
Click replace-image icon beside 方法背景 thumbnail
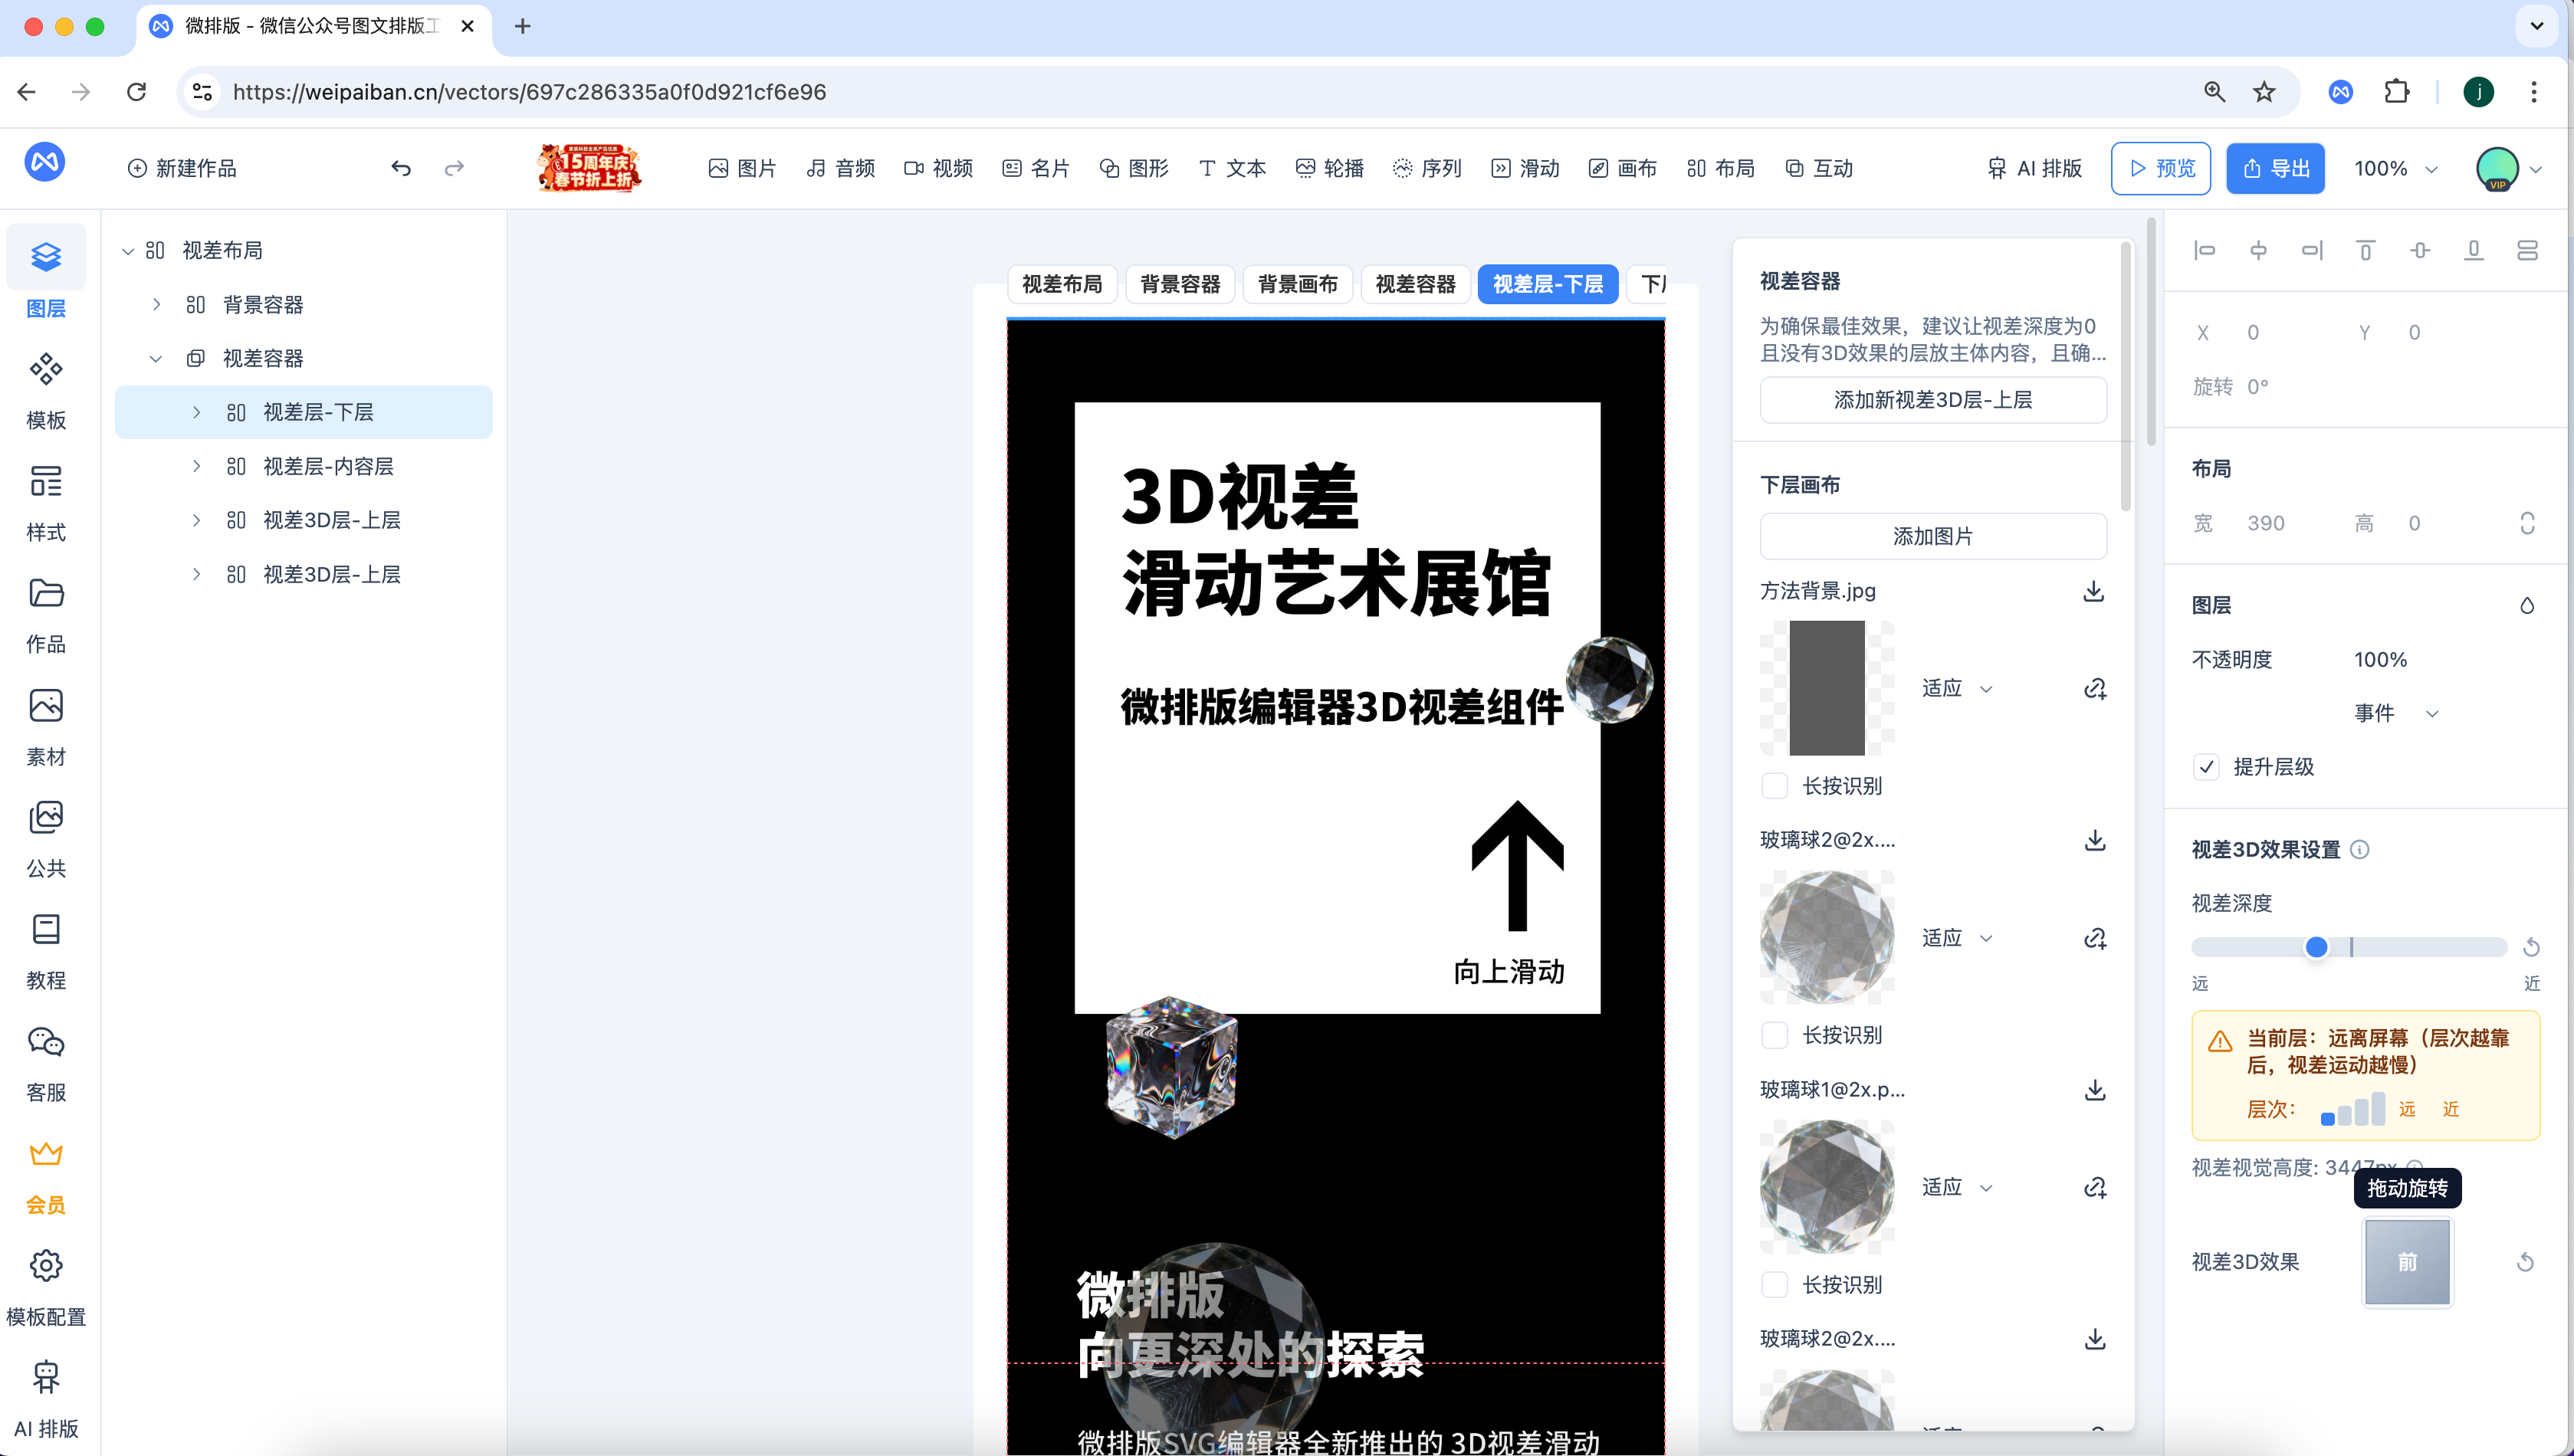click(x=2094, y=688)
